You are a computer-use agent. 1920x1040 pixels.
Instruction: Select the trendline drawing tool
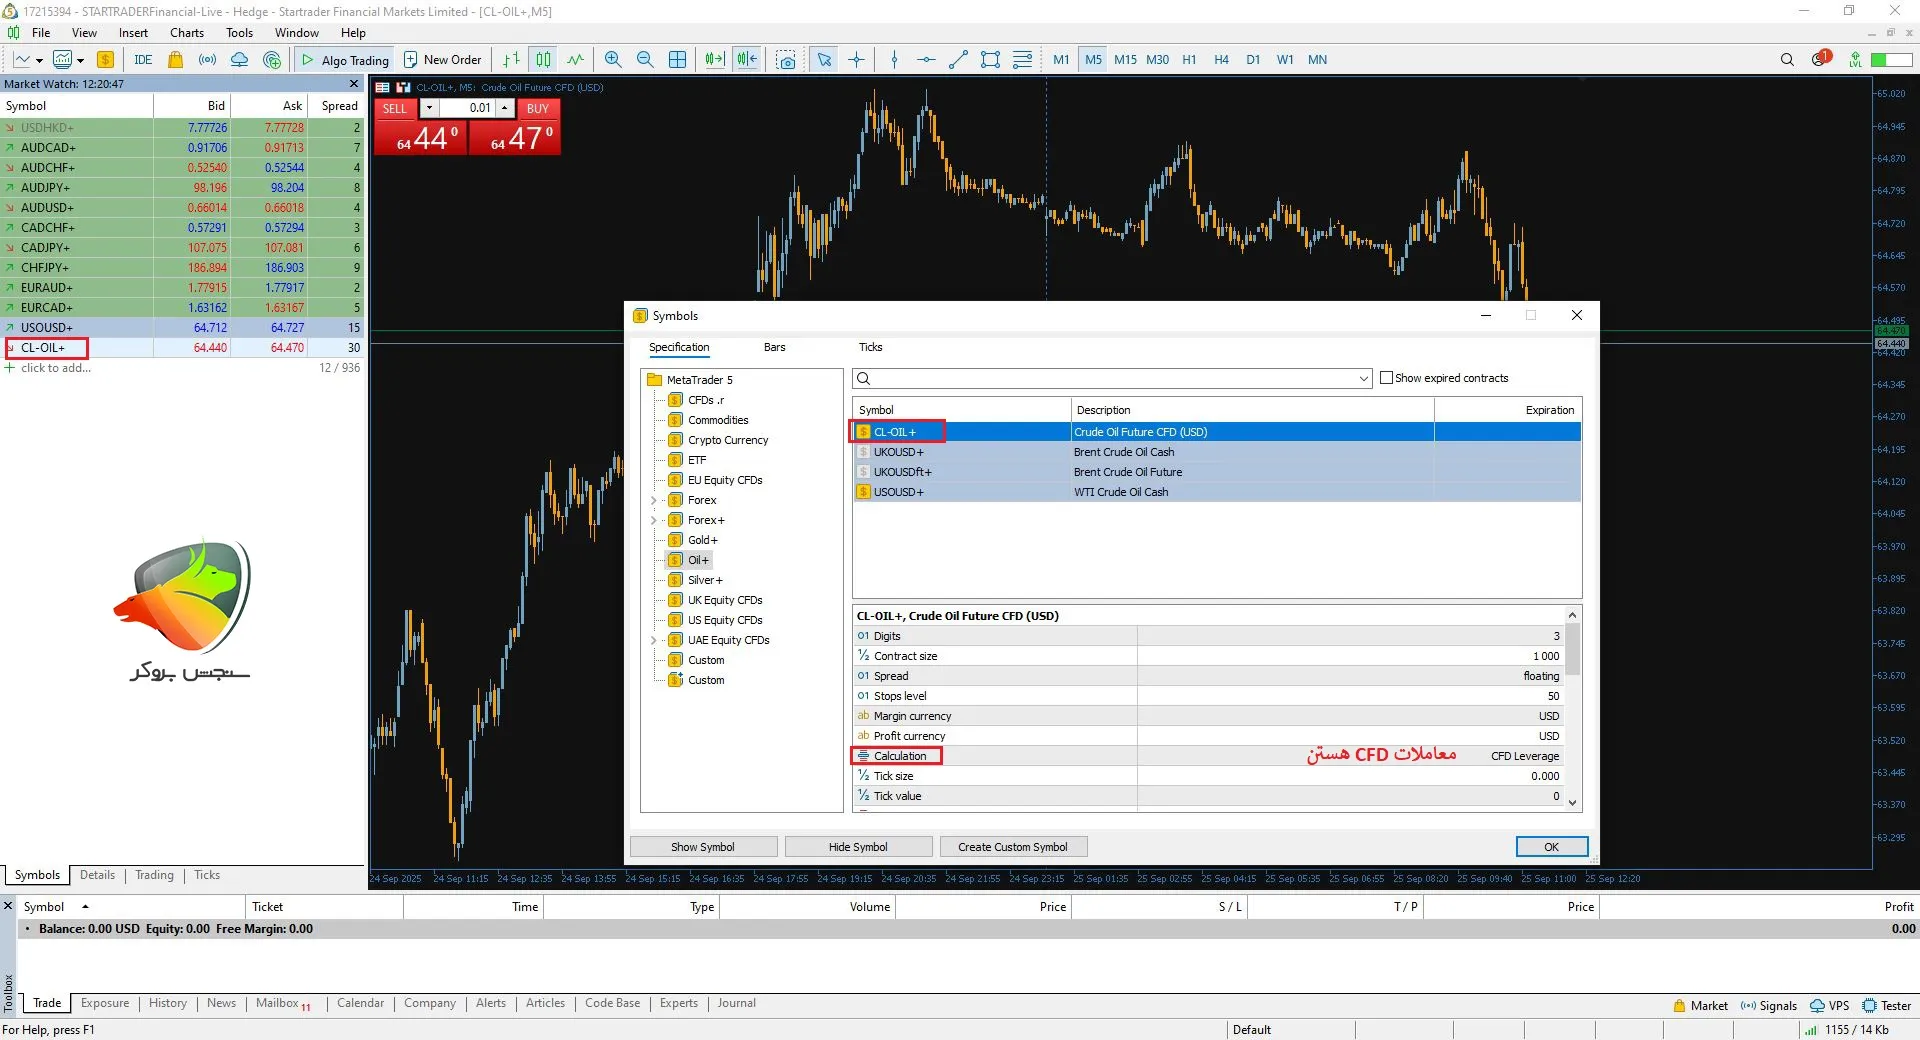click(x=958, y=60)
